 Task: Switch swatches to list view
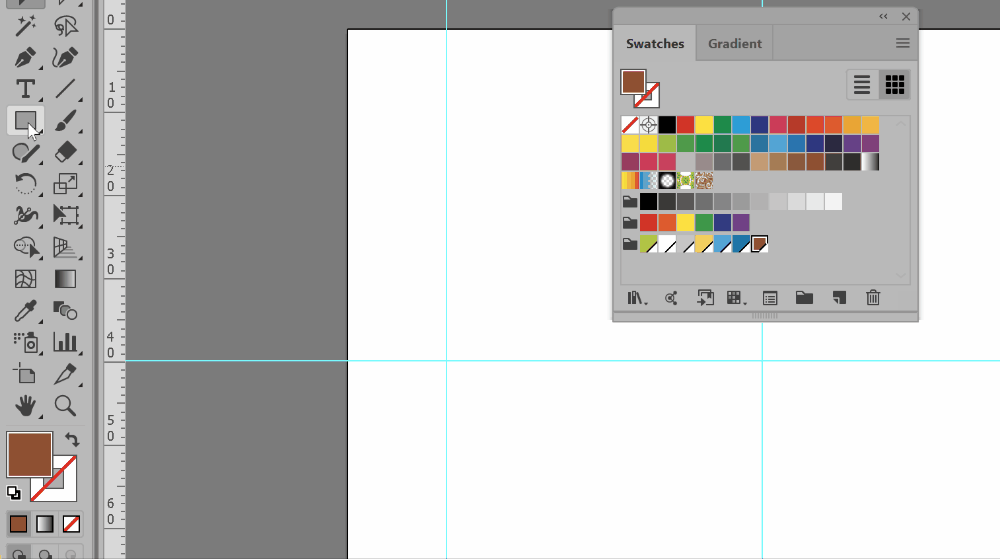(x=862, y=85)
